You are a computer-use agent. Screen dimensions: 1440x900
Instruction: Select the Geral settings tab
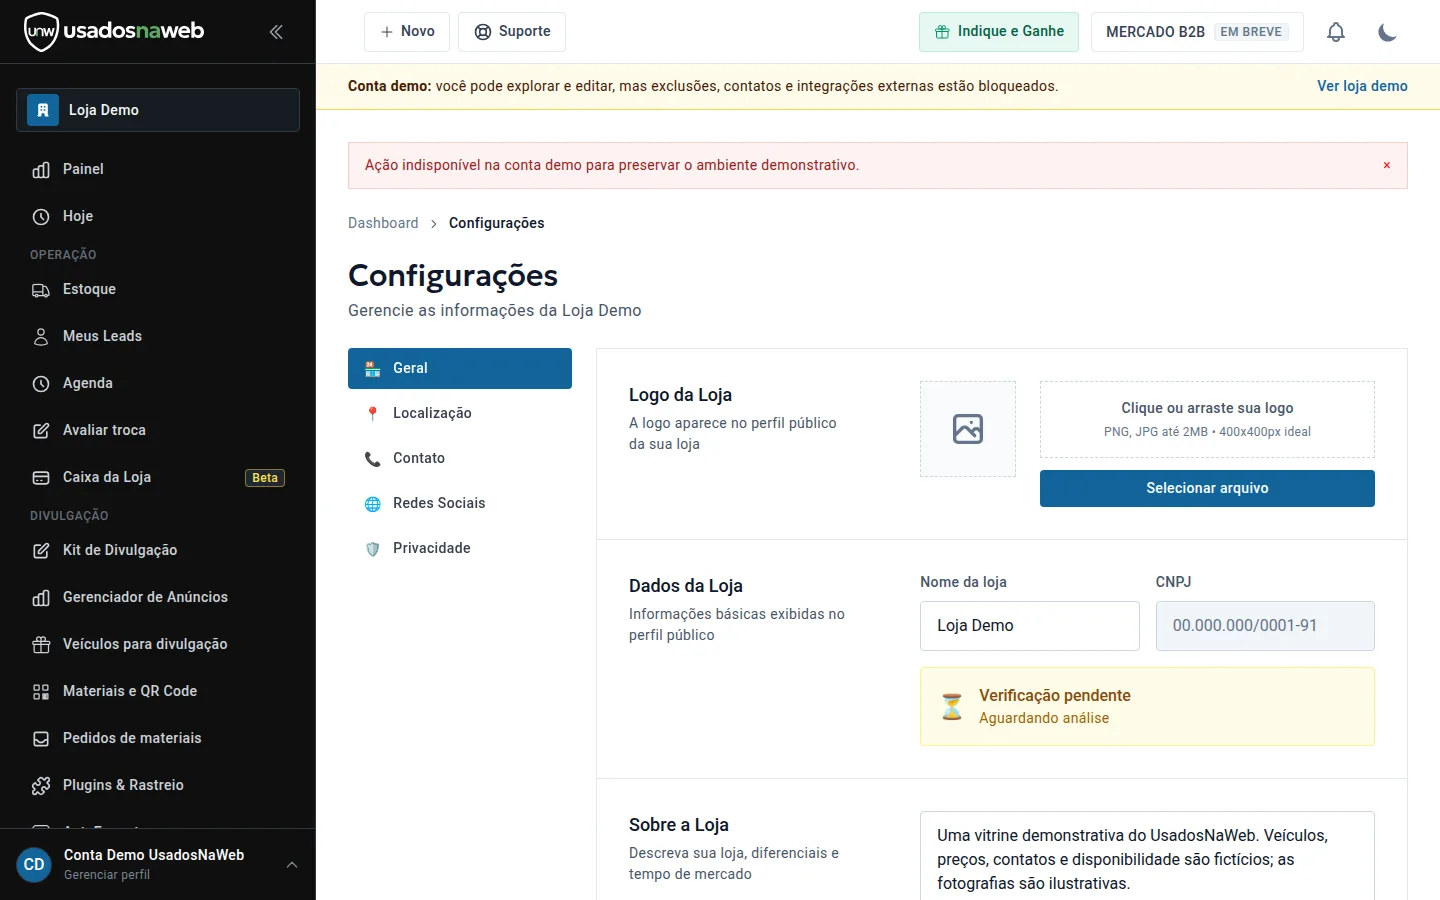pyautogui.click(x=460, y=368)
